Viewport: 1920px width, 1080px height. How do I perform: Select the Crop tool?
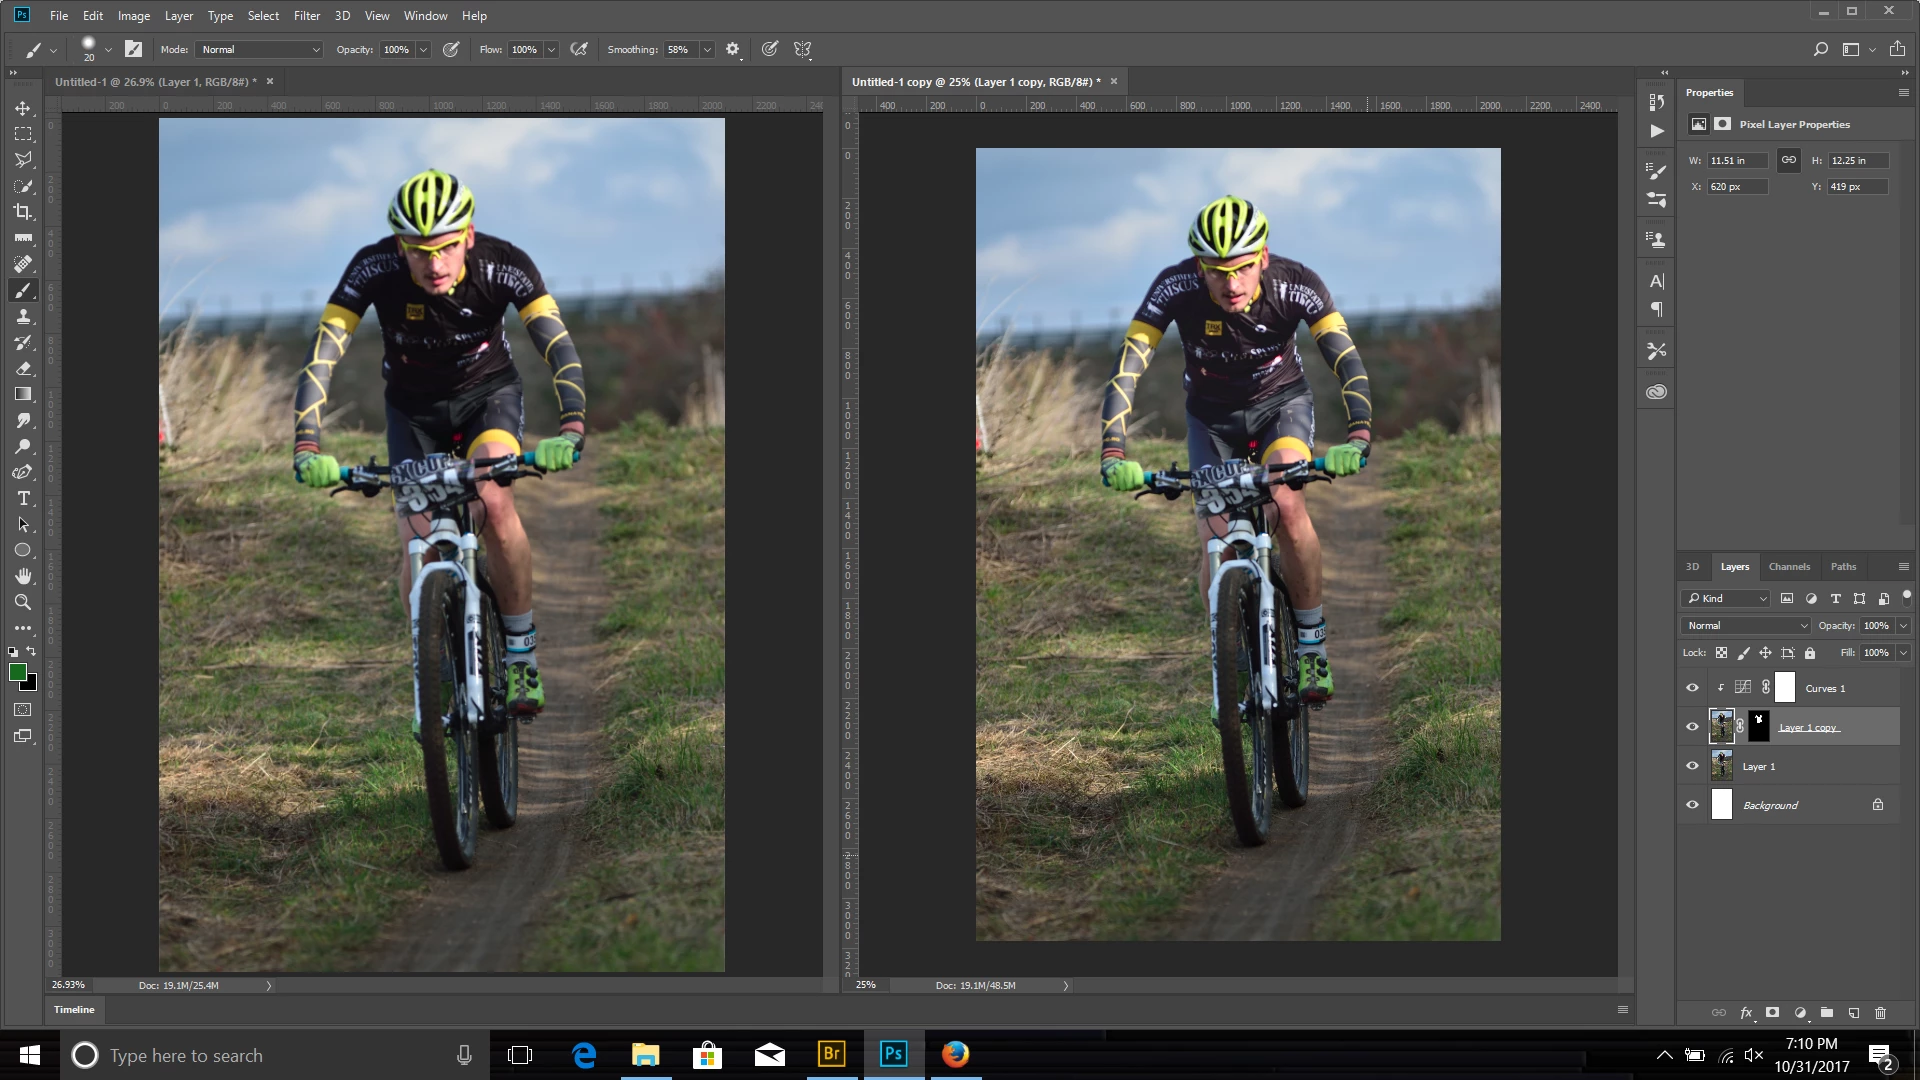tap(23, 212)
